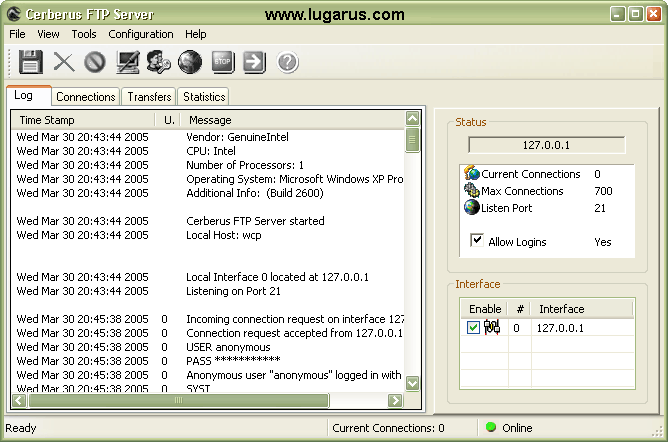The image size is (668, 442).
Task: Select the 'CPU: Intel' log row
Action: click(x=209, y=151)
